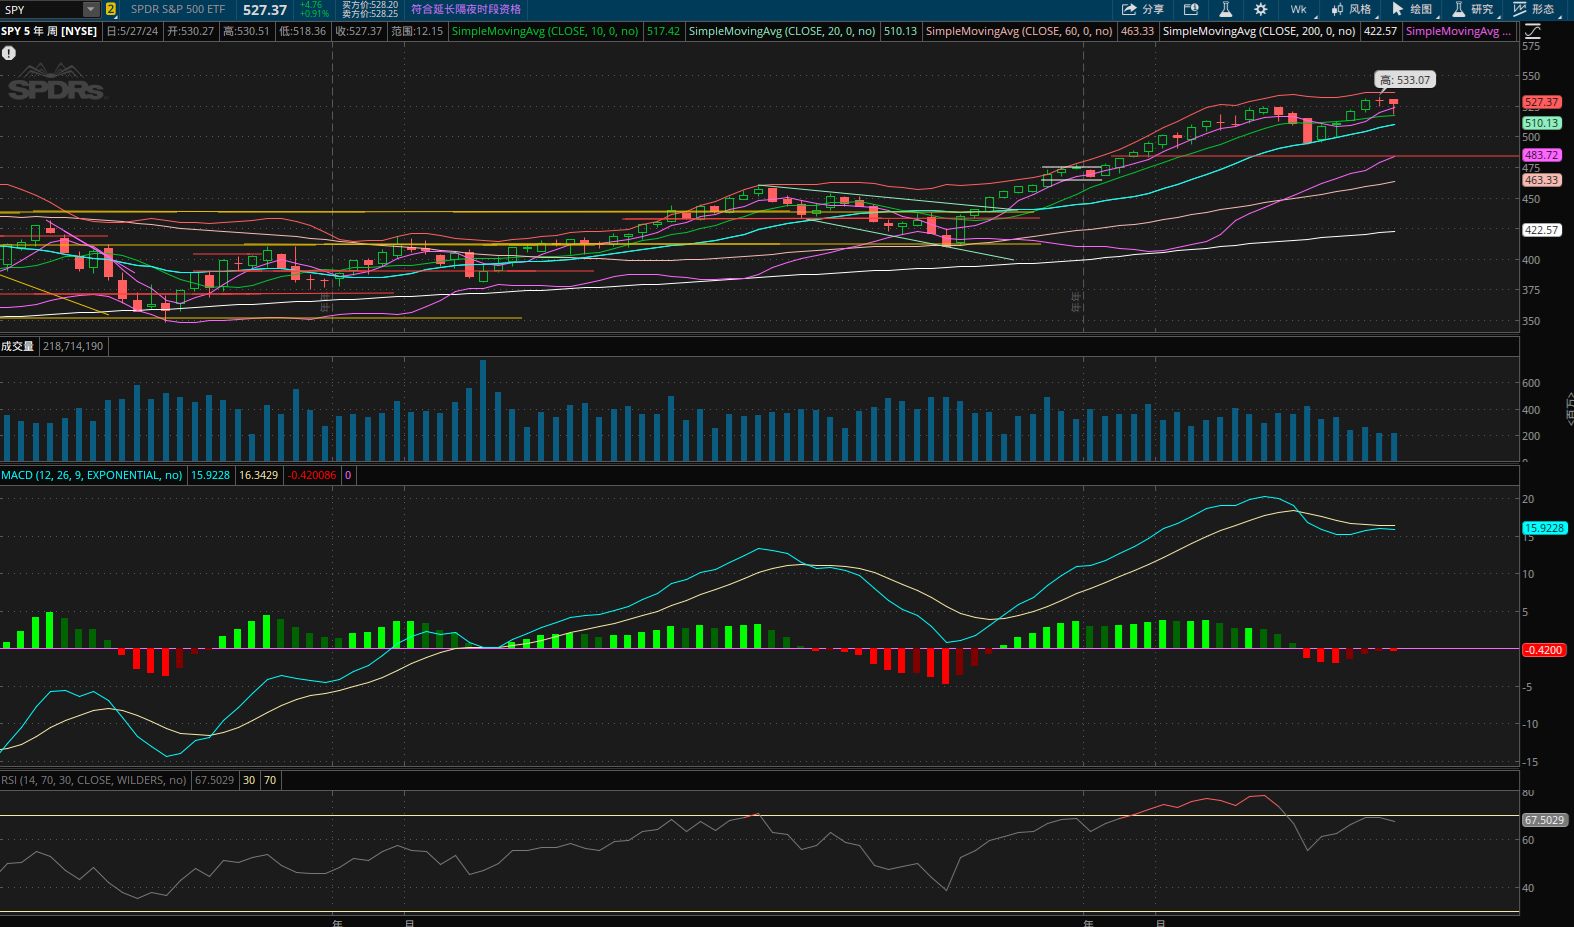Image resolution: width=1574 pixels, height=927 pixels.
Task: Click the truncated magenta SimpleMovingAvg label
Action: [1459, 31]
